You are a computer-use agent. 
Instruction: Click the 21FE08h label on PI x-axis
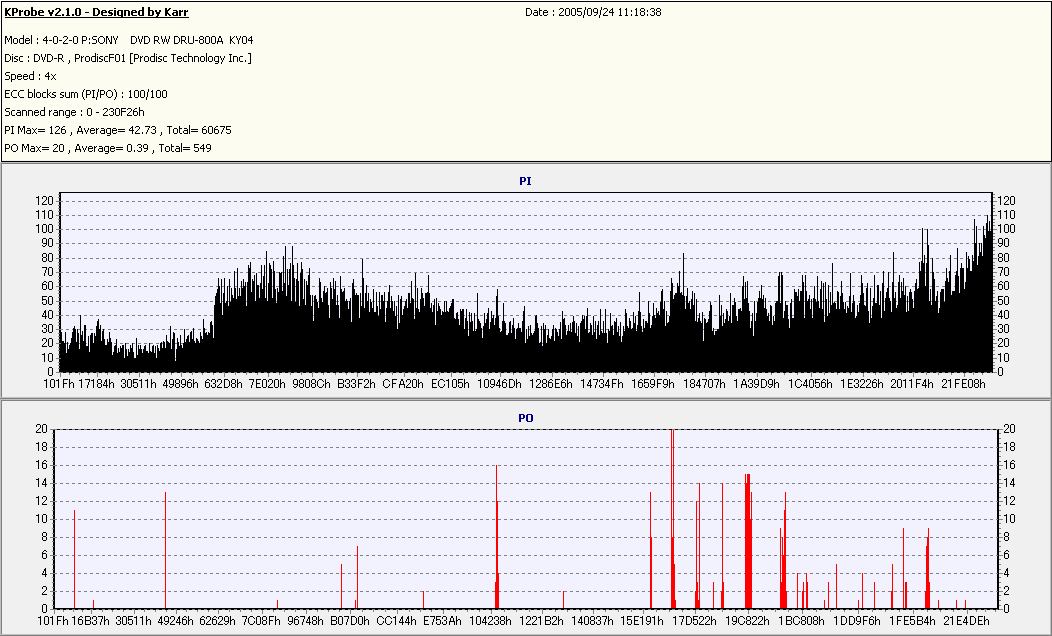coord(965,383)
